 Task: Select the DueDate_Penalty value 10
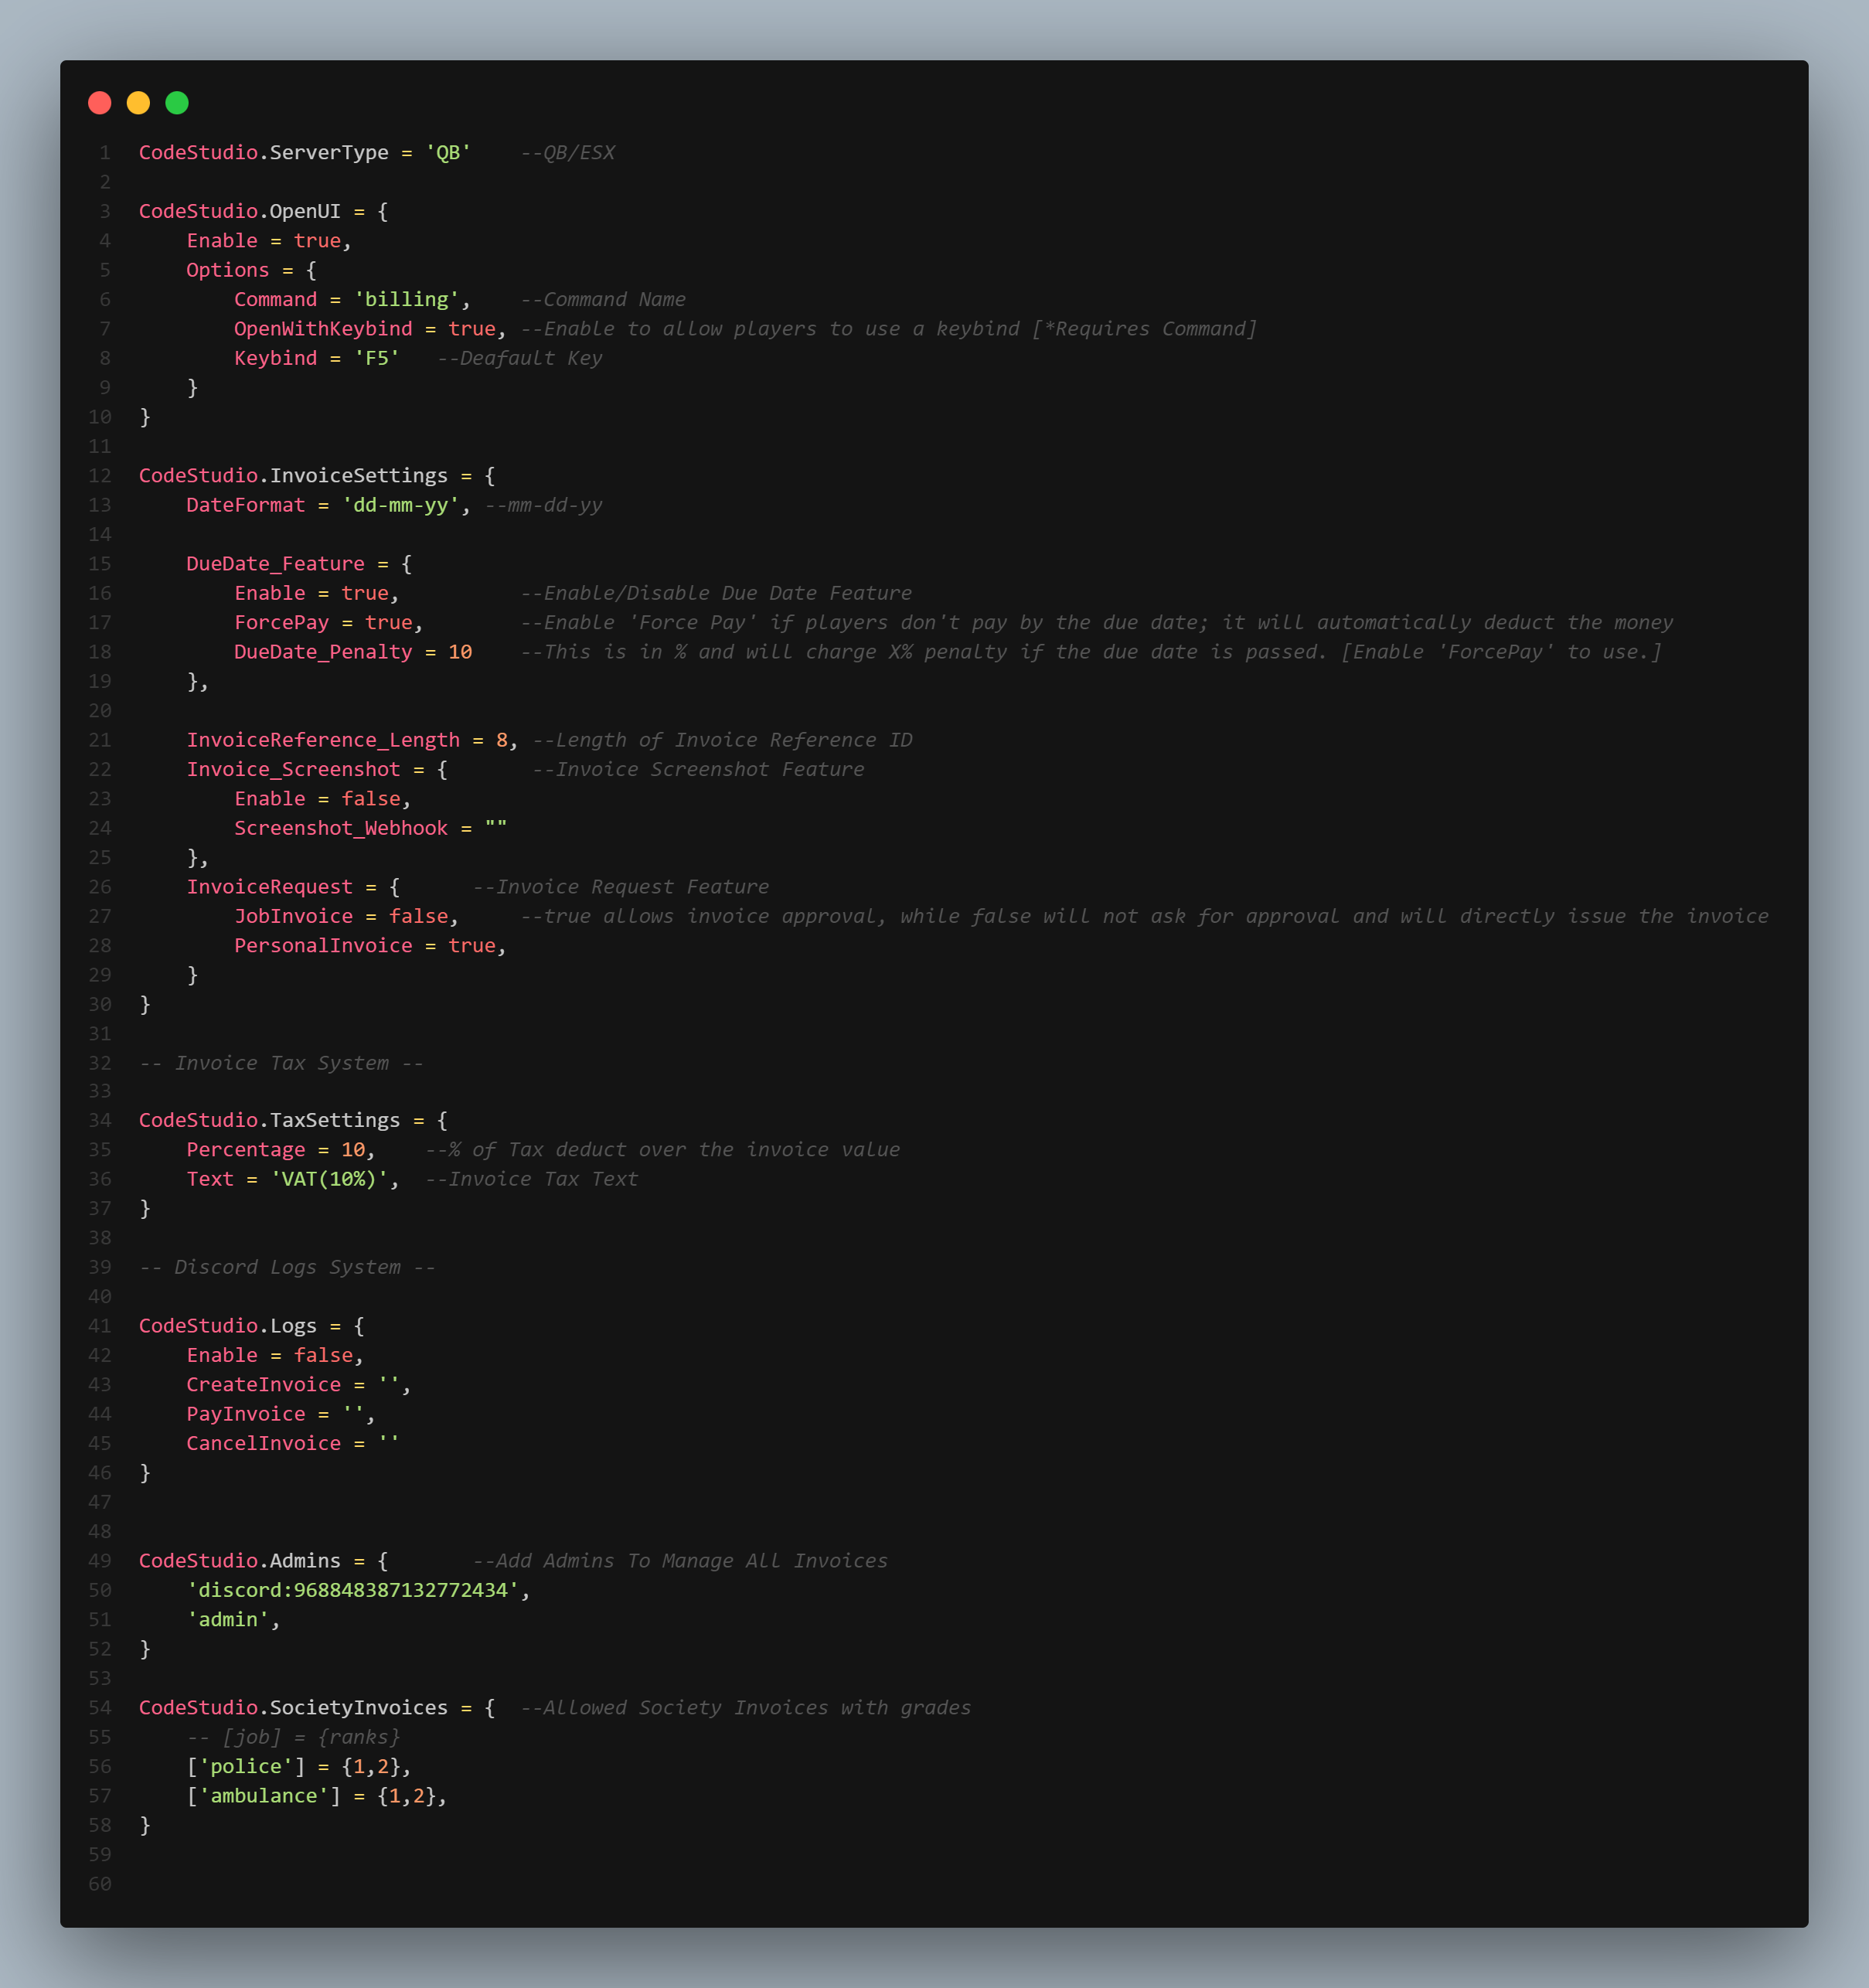point(461,651)
